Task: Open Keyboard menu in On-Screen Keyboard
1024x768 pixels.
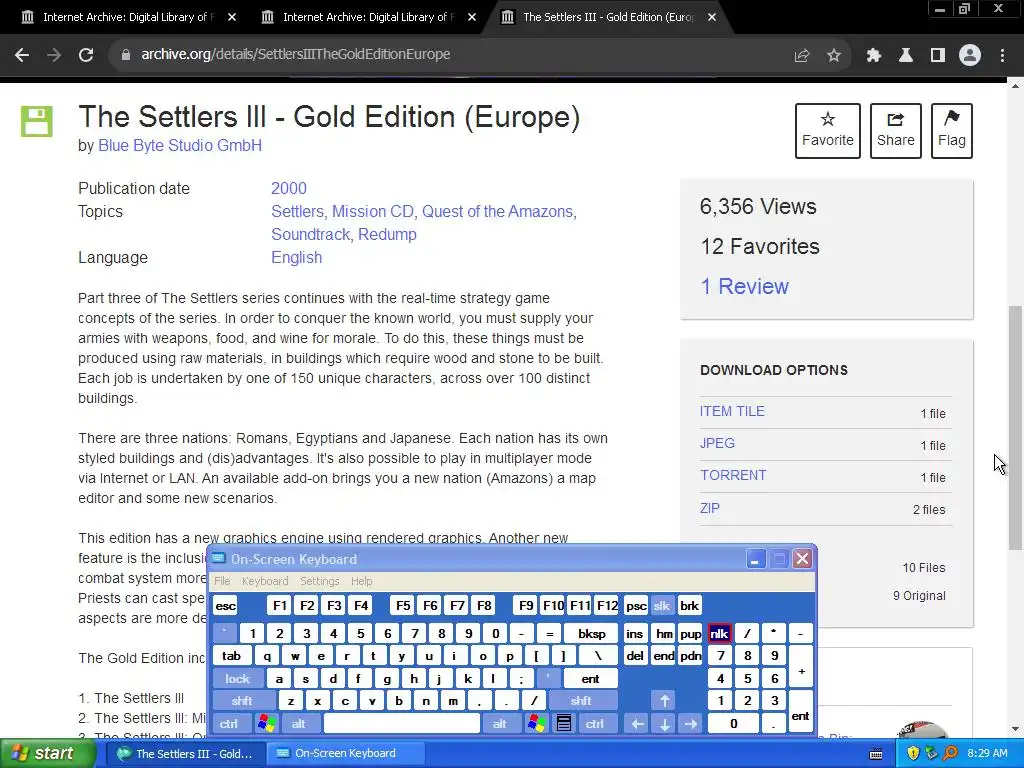Action: (x=264, y=581)
